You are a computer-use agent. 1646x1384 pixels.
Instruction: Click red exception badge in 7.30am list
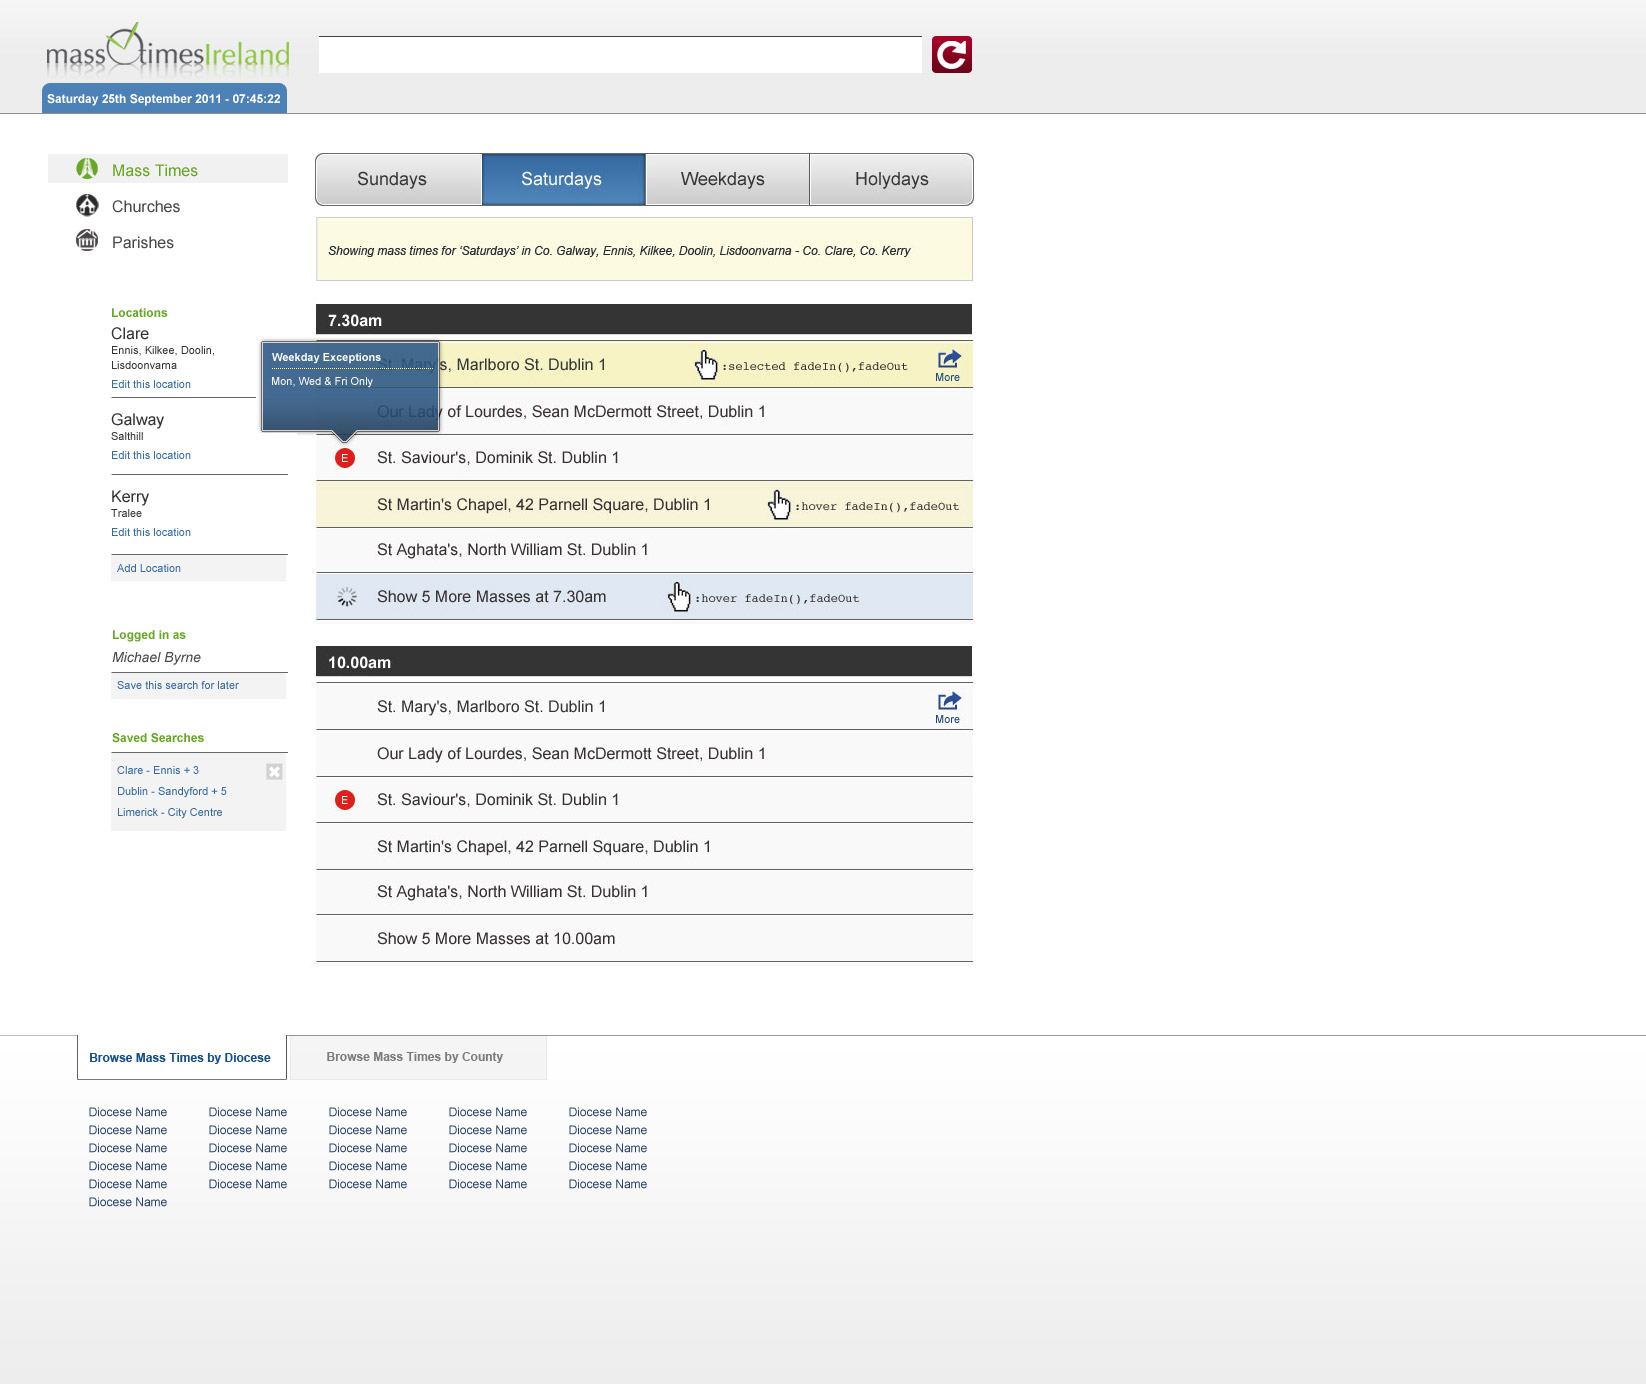click(x=345, y=458)
